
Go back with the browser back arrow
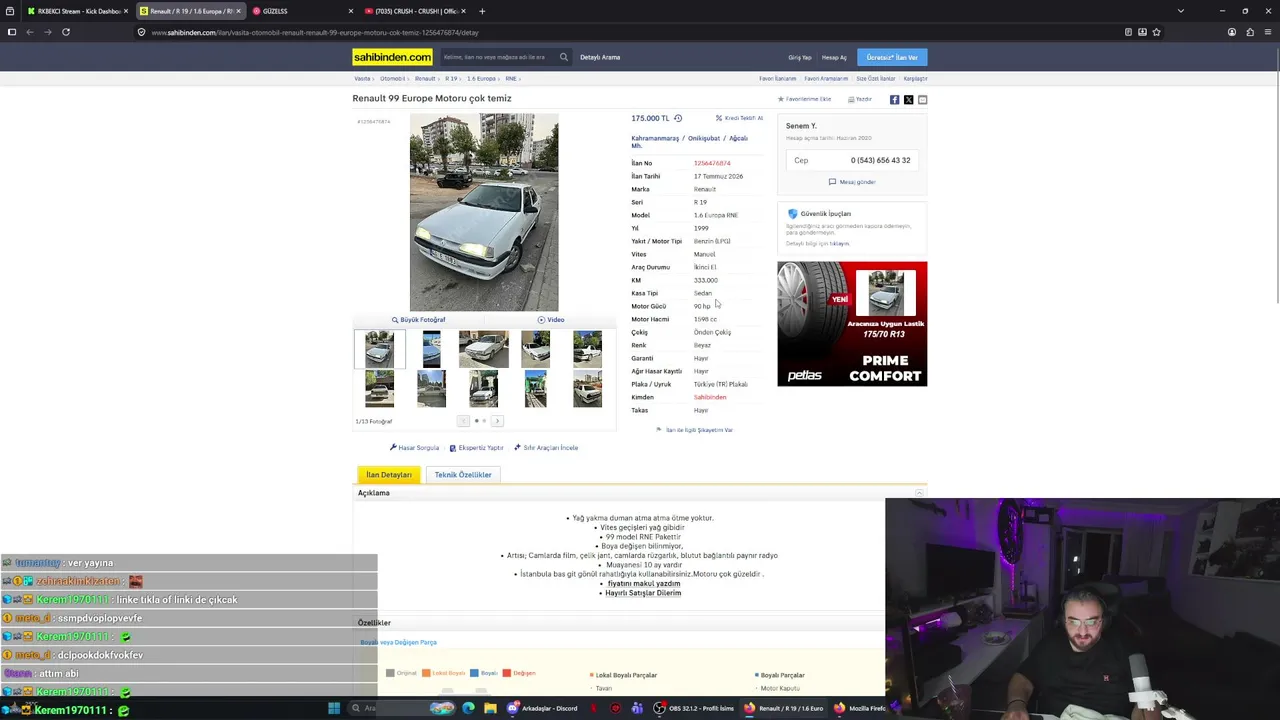coord(30,32)
